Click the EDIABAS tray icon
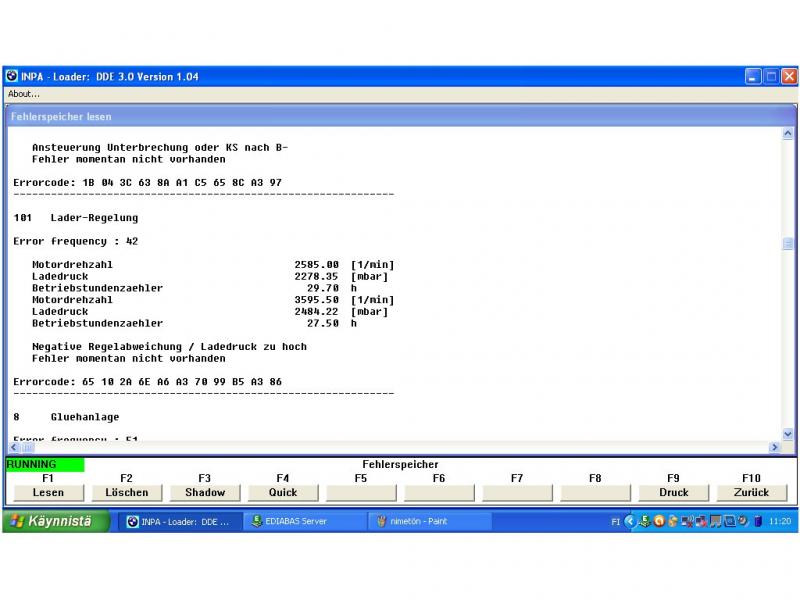 tap(645, 521)
